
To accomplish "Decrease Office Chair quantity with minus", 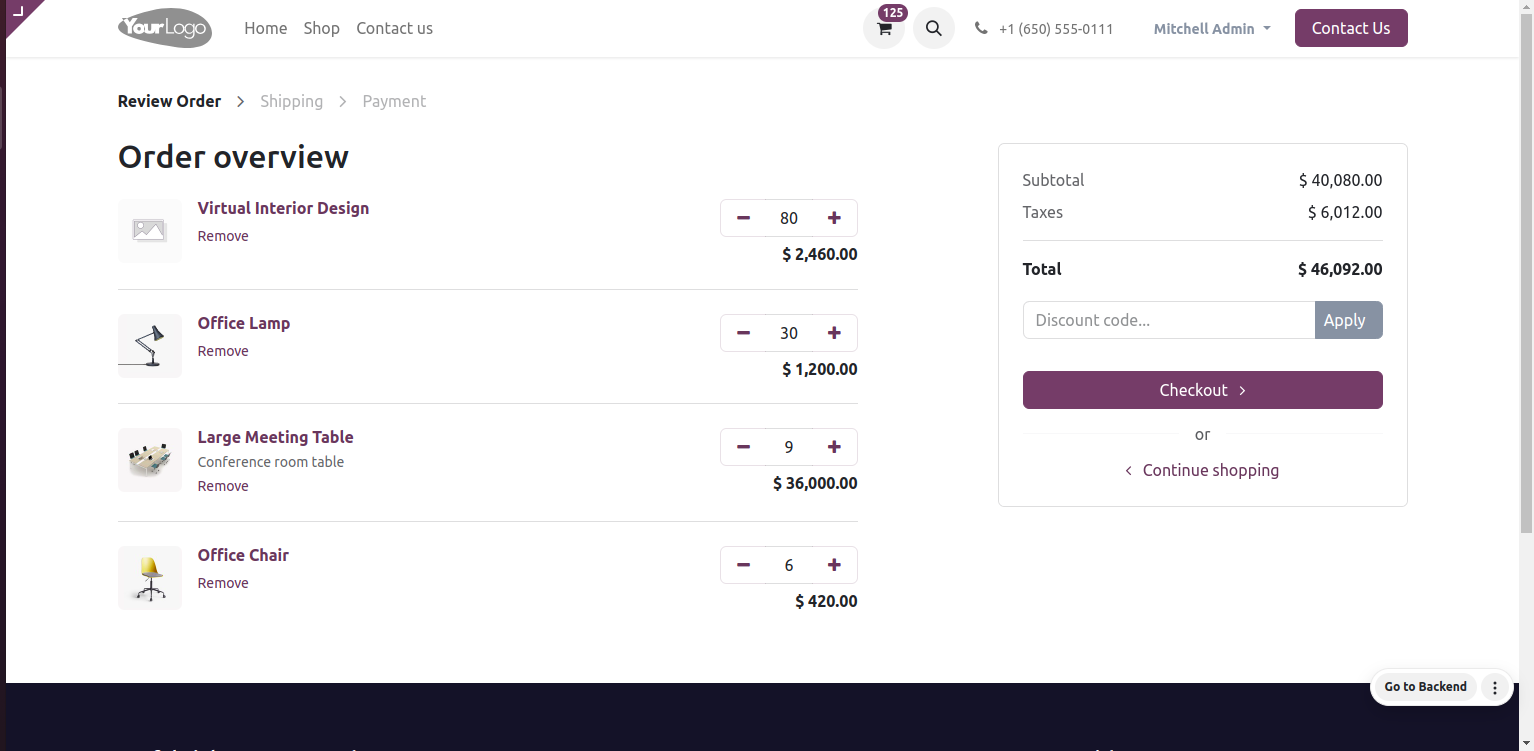I will point(743,565).
